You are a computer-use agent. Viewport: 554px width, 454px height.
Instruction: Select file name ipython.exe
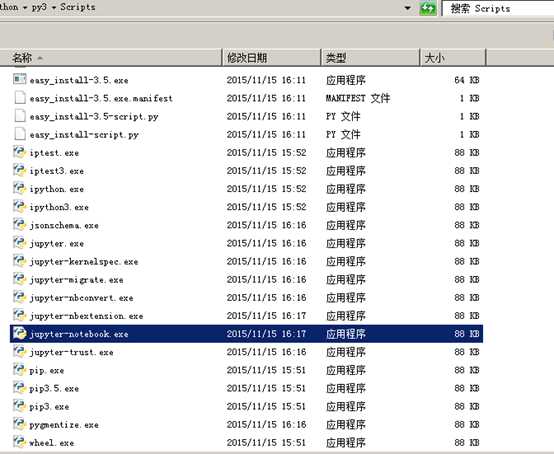click(57, 189)
